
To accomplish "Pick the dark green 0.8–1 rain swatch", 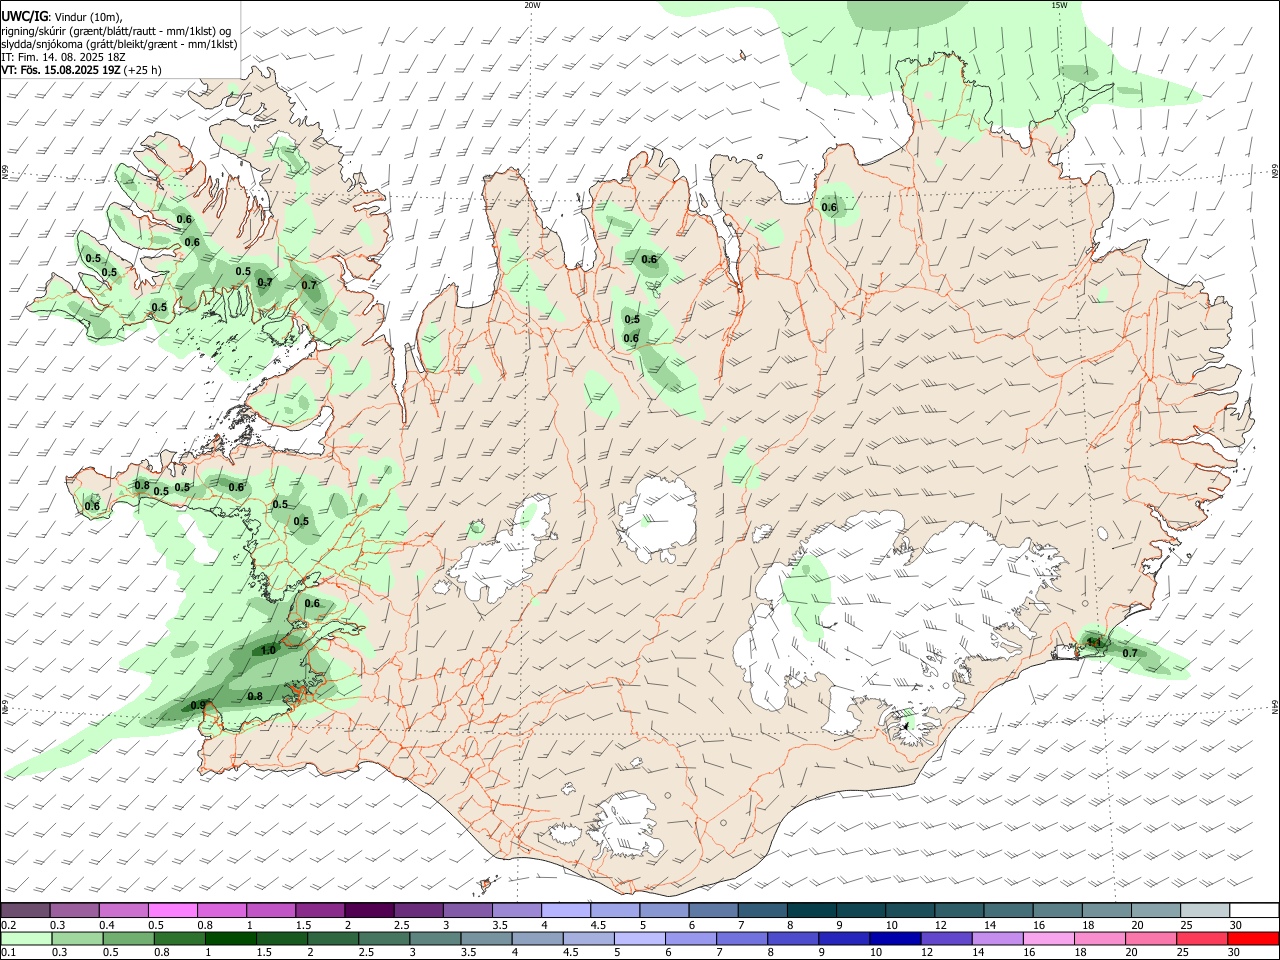I will (x=179, y=939).
